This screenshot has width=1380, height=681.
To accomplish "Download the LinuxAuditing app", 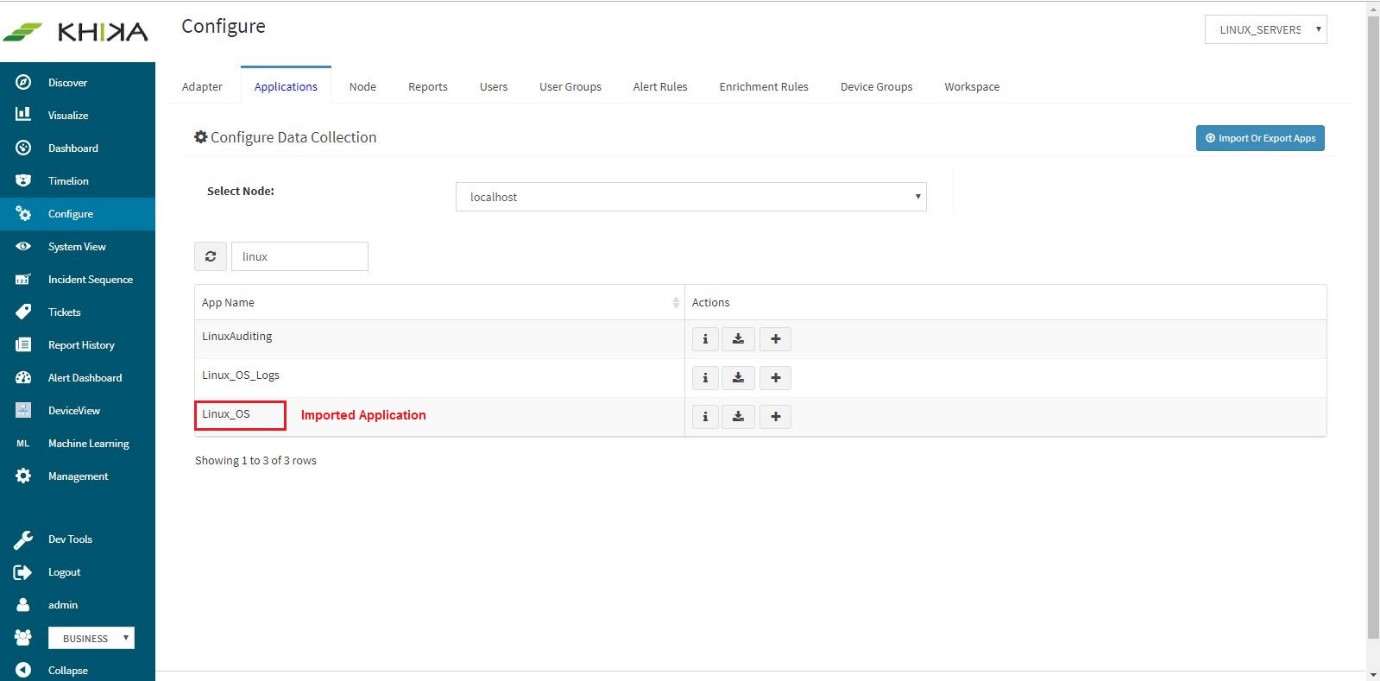I will point(739,340).
